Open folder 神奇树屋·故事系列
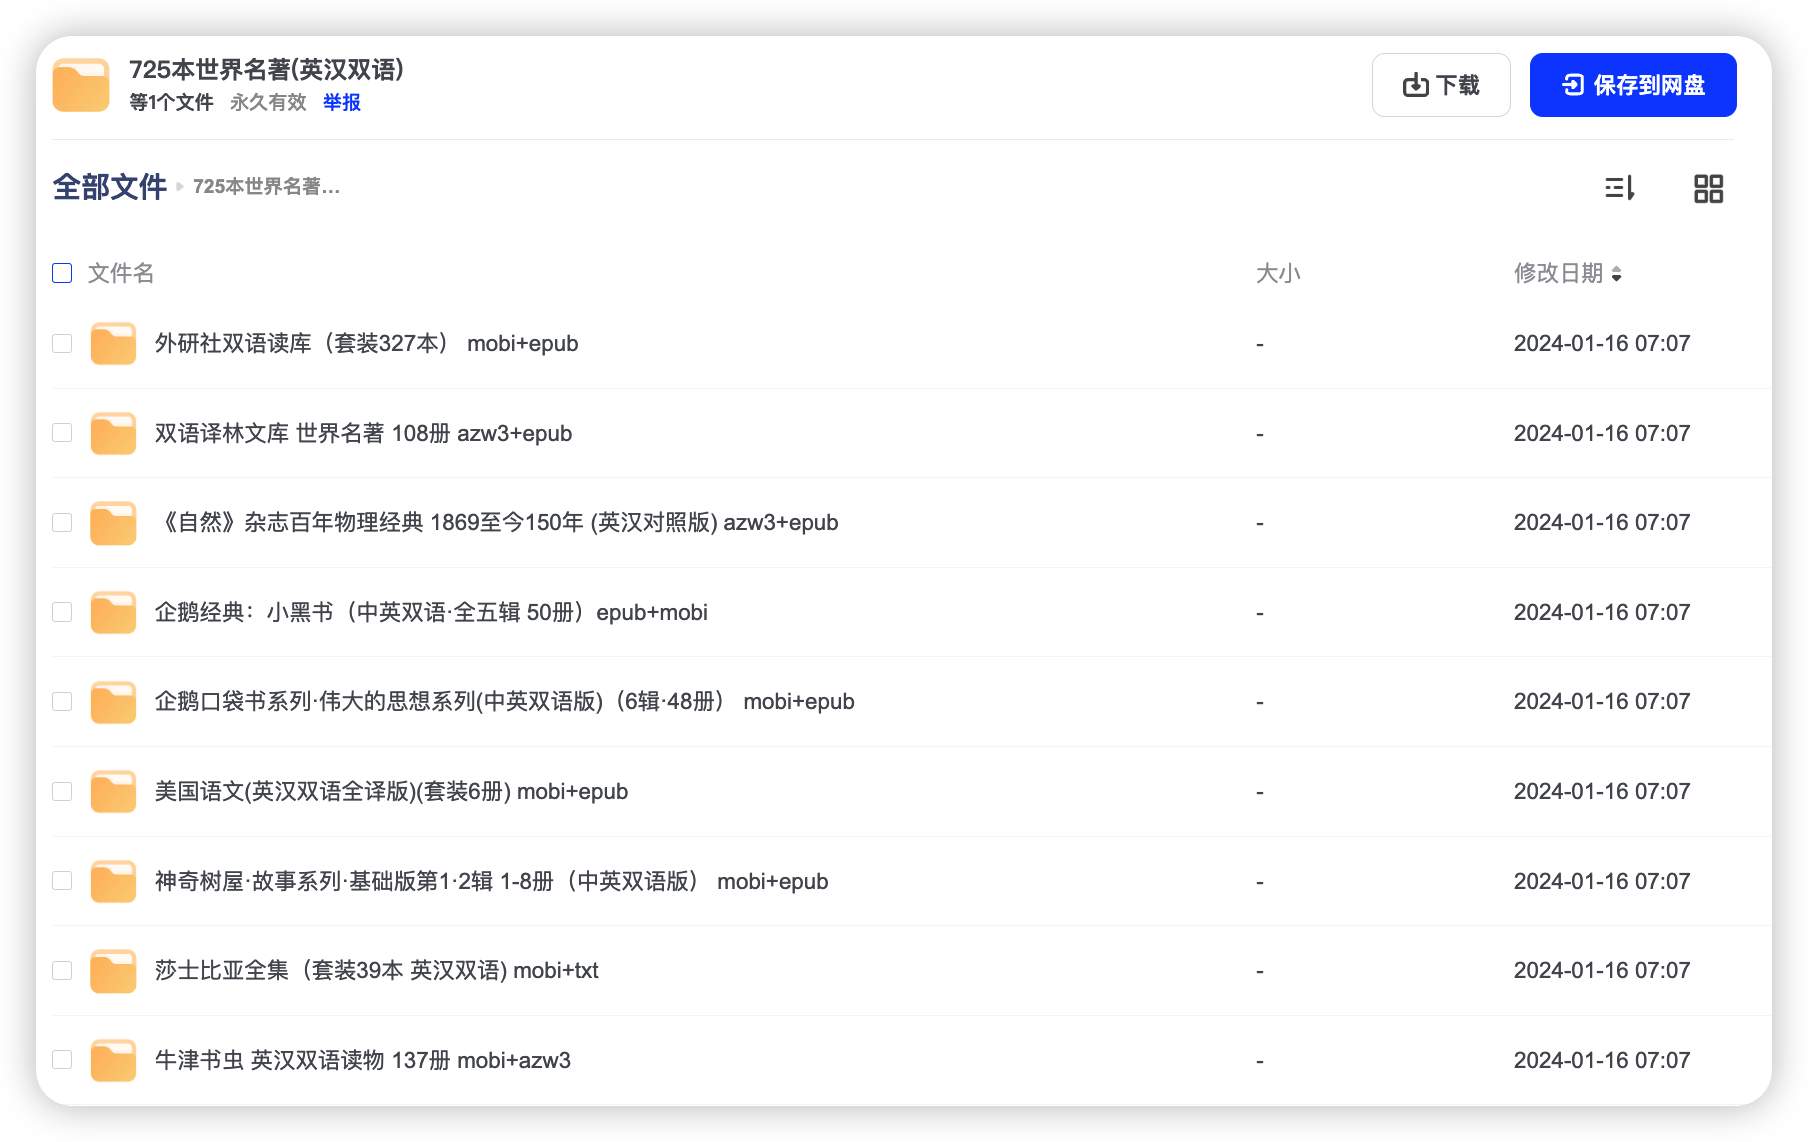 491,881
